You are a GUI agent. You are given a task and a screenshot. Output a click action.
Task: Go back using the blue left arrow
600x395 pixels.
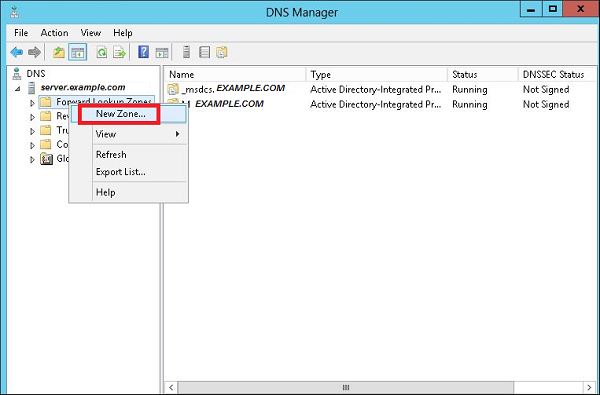pos(16,52)
